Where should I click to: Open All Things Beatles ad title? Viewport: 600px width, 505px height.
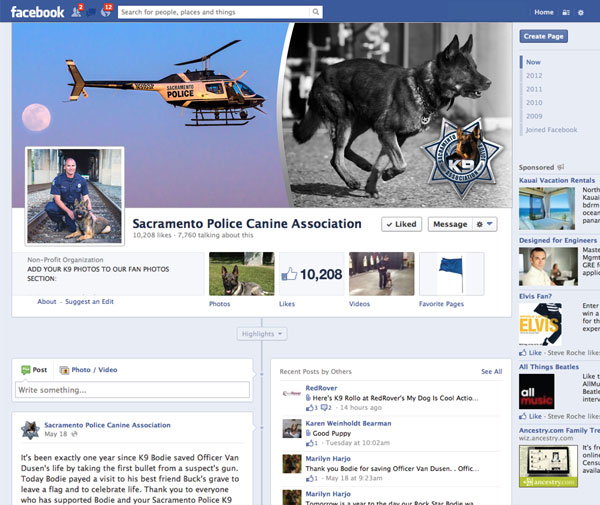[549, 367]
